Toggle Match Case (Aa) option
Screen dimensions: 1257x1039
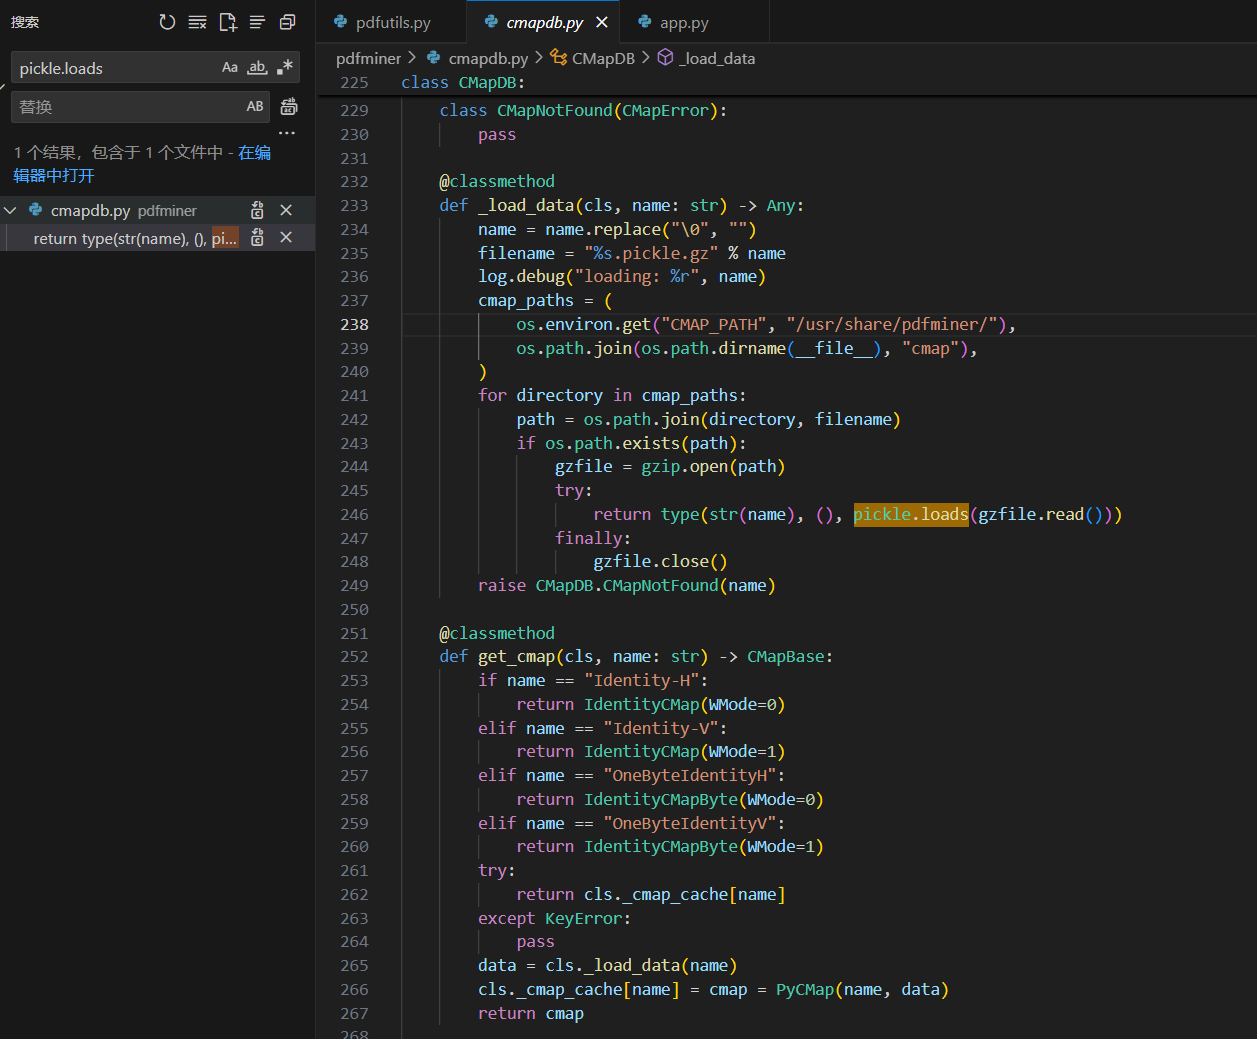pyautogui.click(x=230, y=67)
